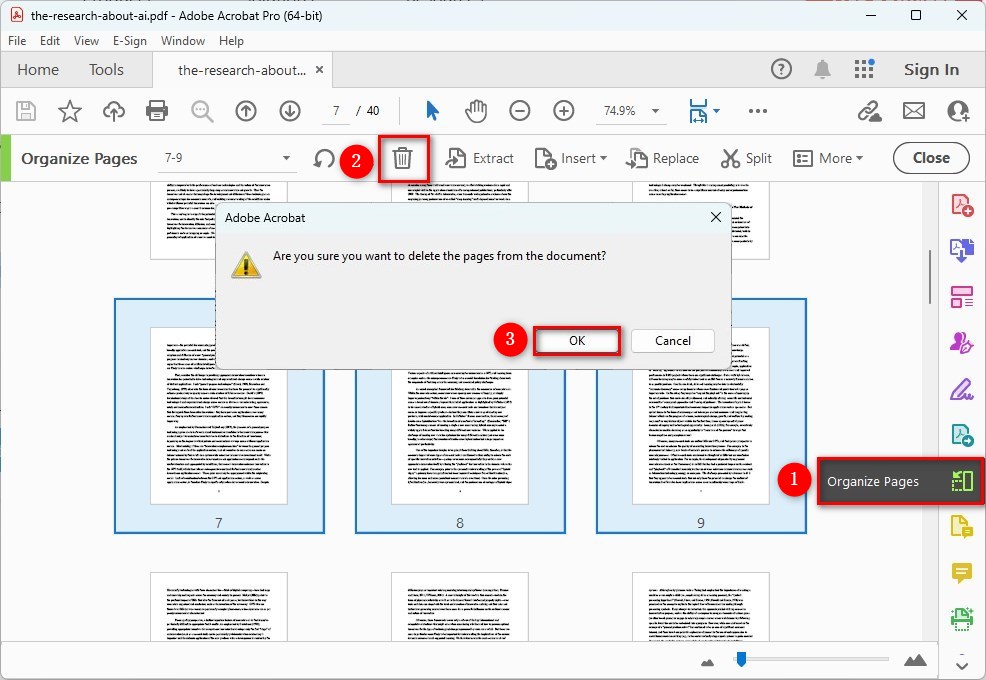Split the document with the scissors icon

[x=746, y=158]
